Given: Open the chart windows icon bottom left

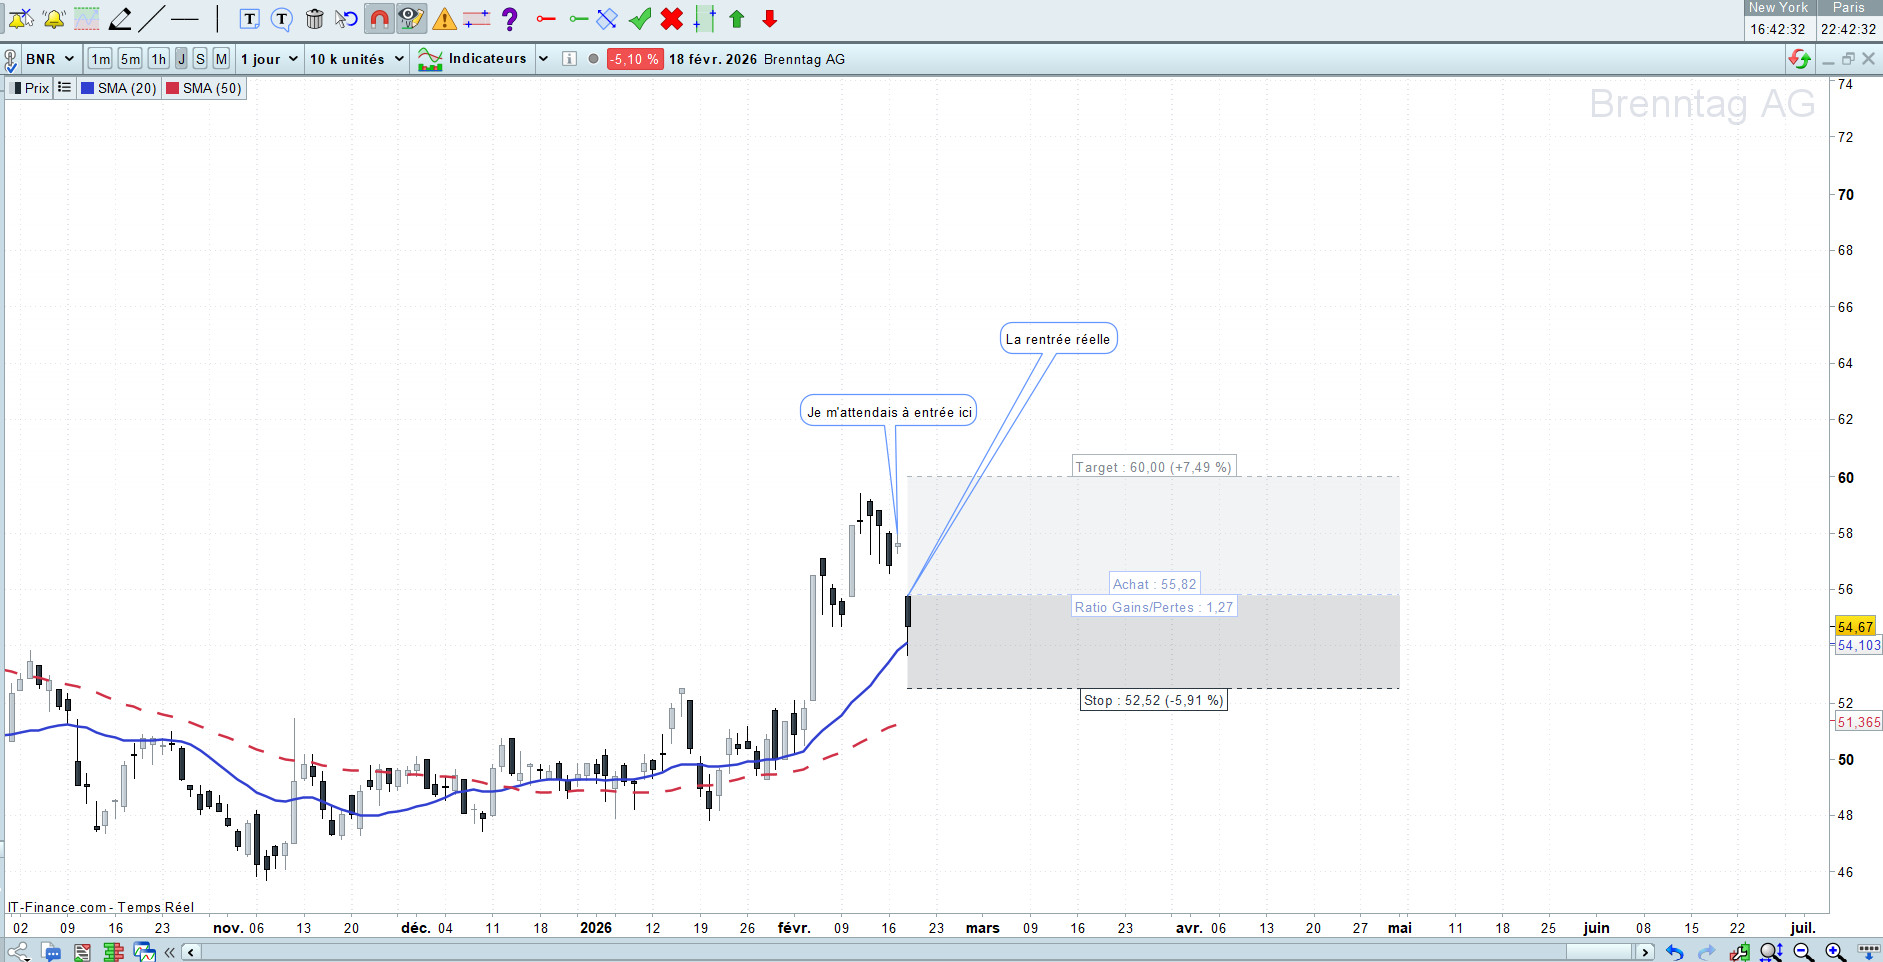Looking at the screenshot, I should pos(145,951).
